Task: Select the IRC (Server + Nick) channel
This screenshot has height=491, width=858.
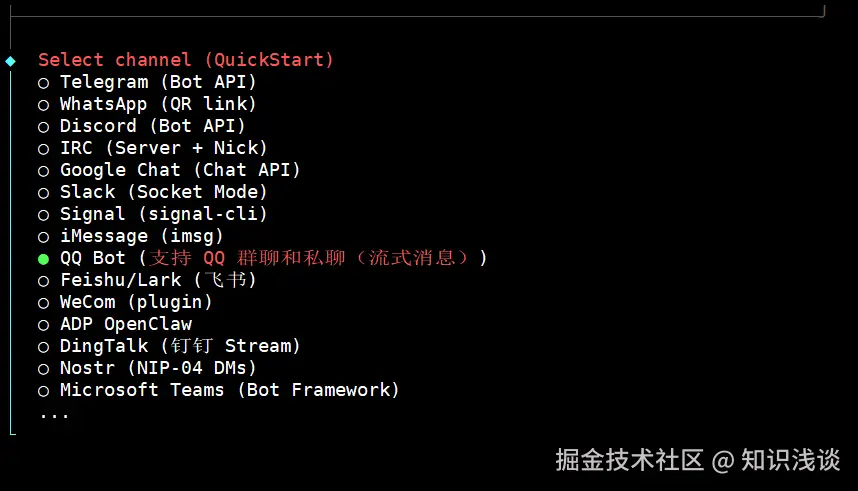Action: point(44,149)
